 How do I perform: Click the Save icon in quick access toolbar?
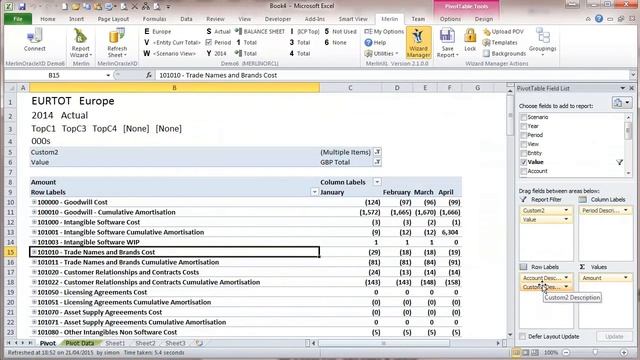[x=22, y=7]
